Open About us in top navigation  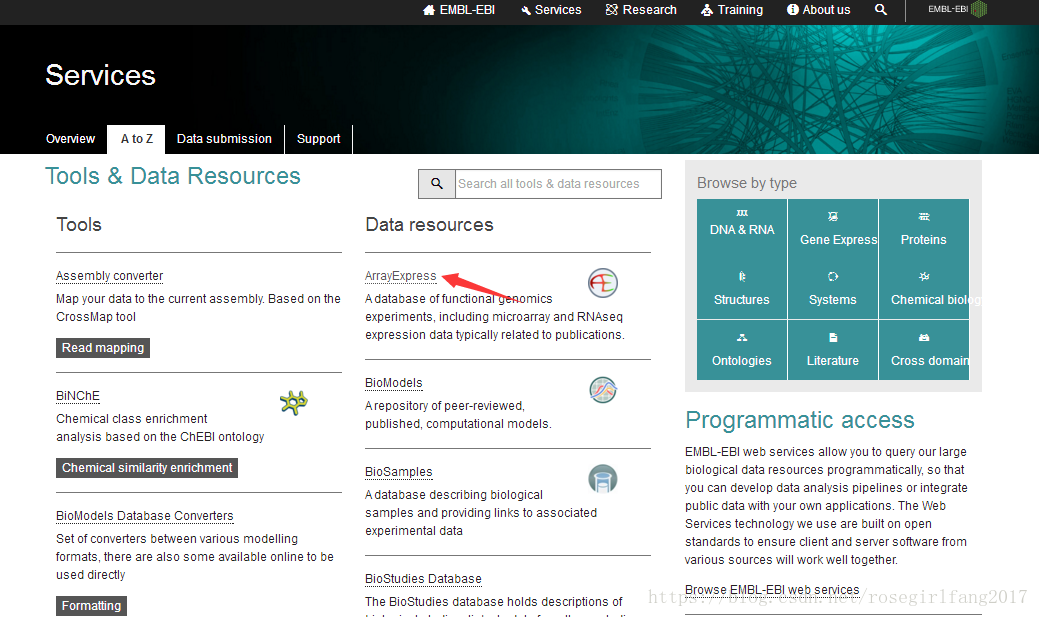[818, 10]
